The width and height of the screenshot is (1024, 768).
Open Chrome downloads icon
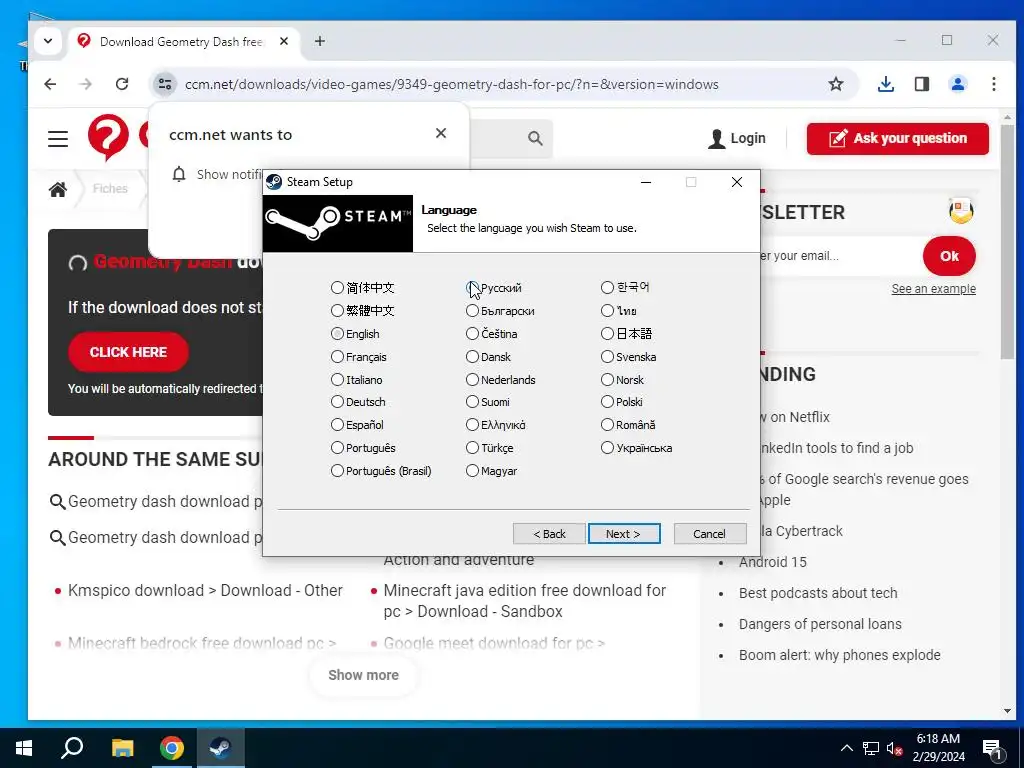pos(886,84)
